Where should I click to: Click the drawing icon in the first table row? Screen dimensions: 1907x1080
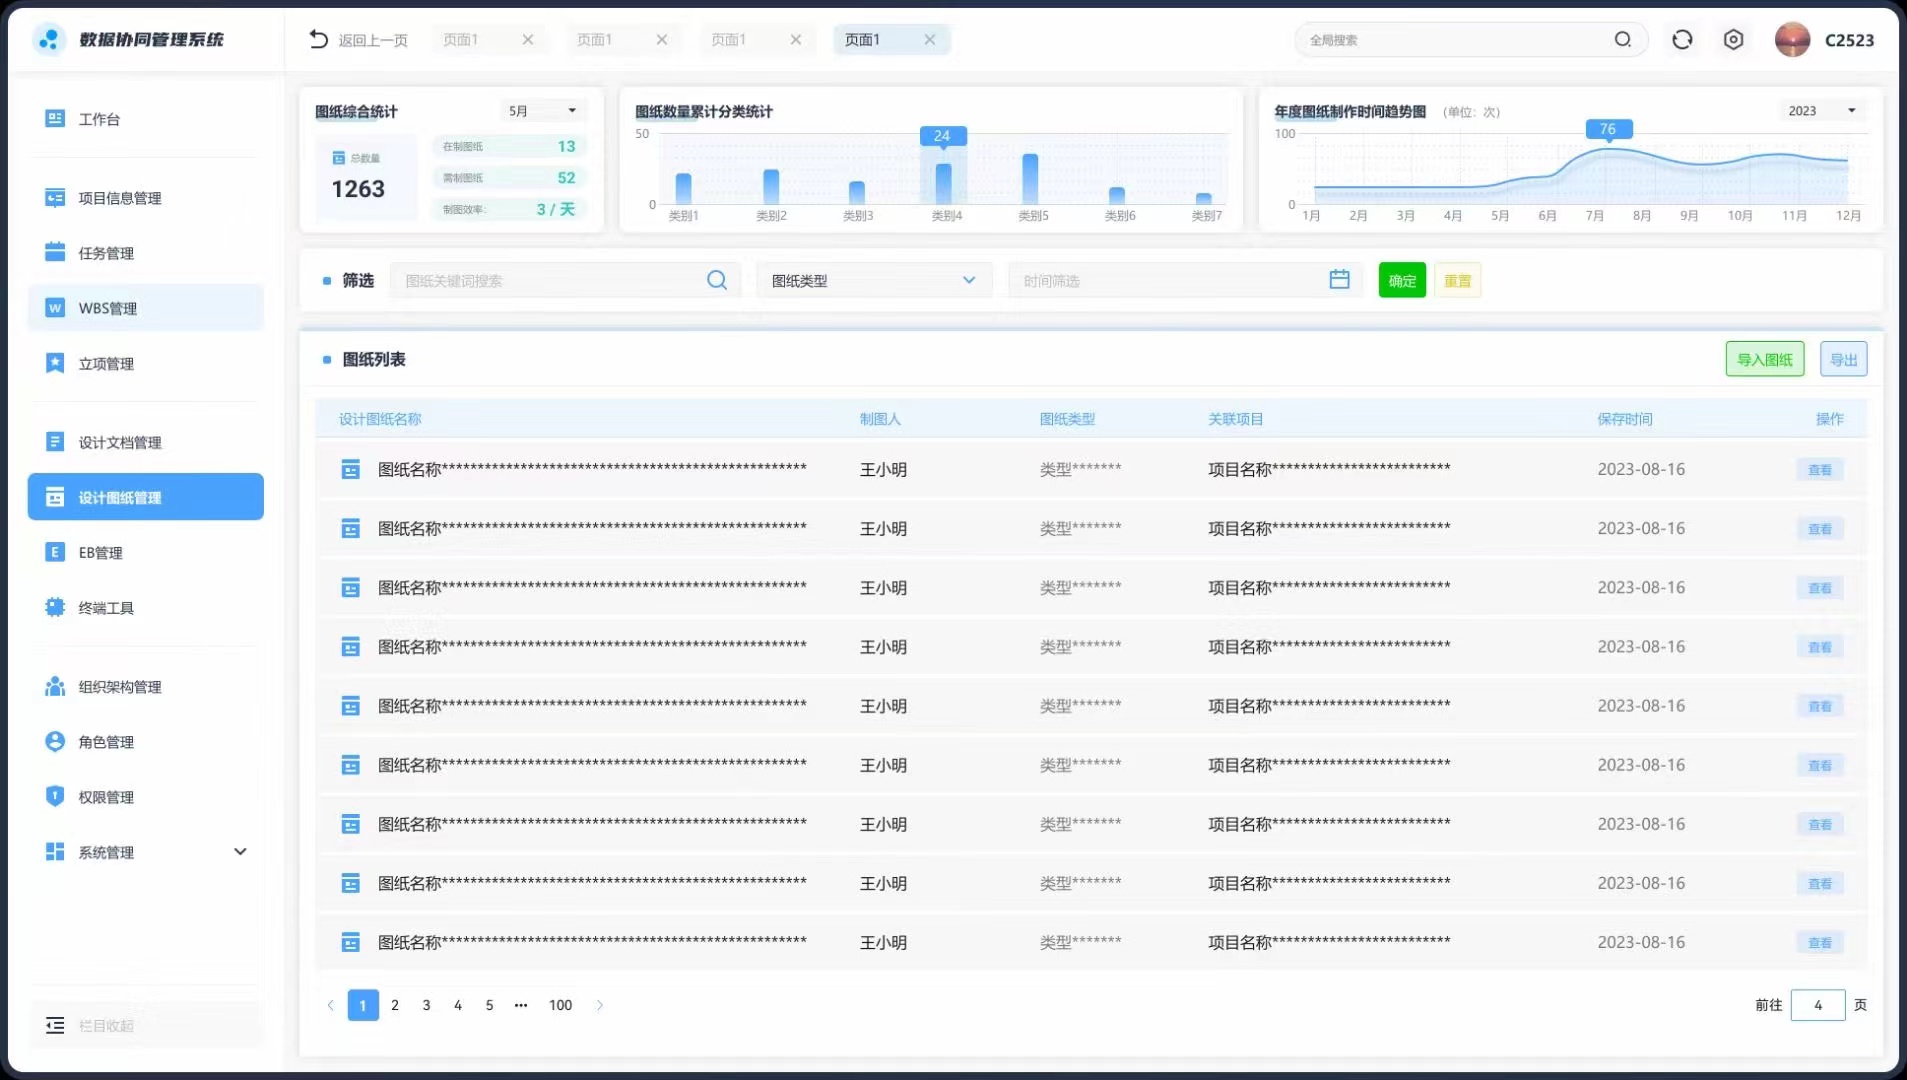click(350, 469)
